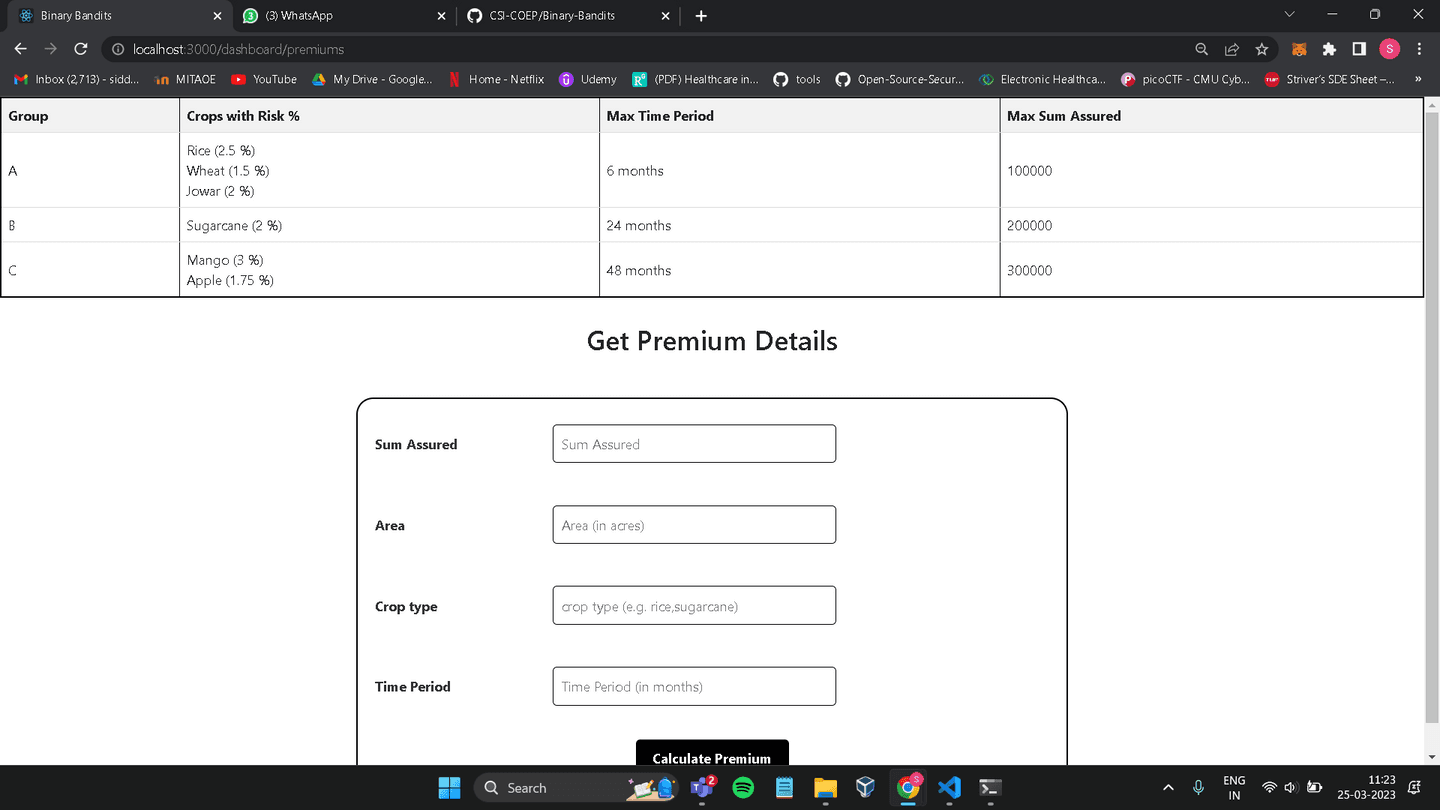
Task: Open the Extensions puzzle menu
Action: [1329, 49]
